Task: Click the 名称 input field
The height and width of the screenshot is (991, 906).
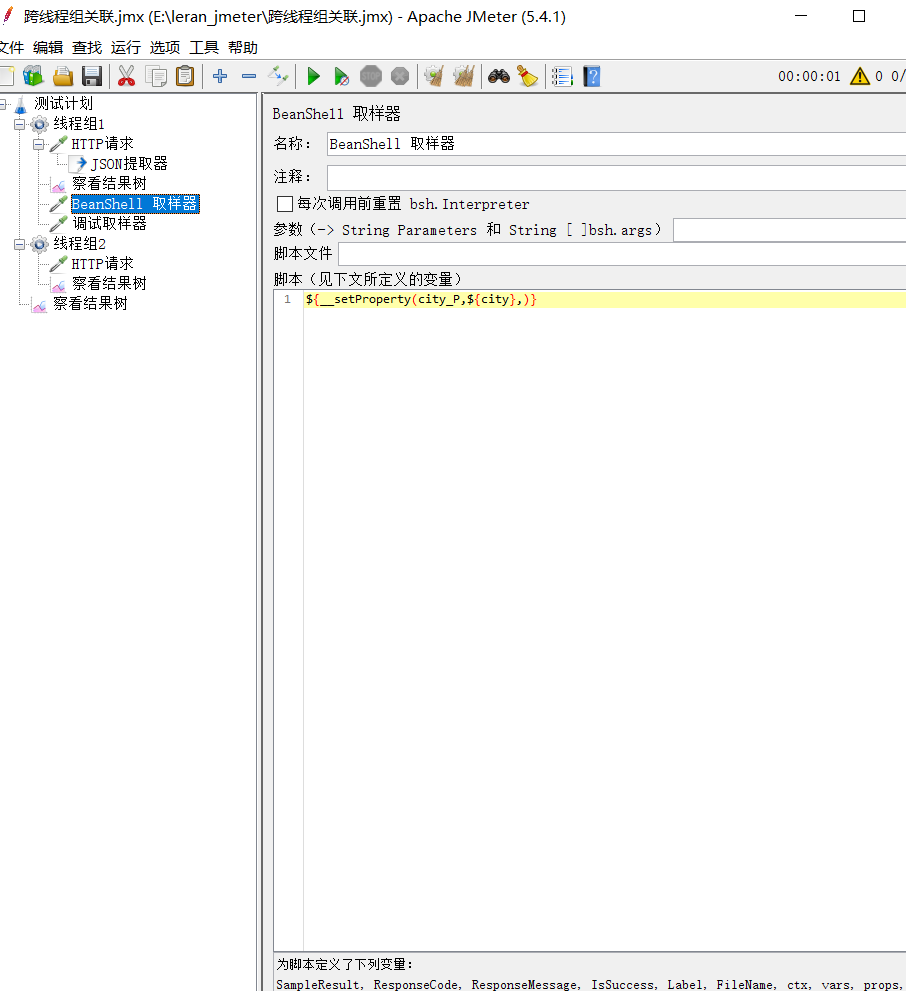Action: coord(616,144)
